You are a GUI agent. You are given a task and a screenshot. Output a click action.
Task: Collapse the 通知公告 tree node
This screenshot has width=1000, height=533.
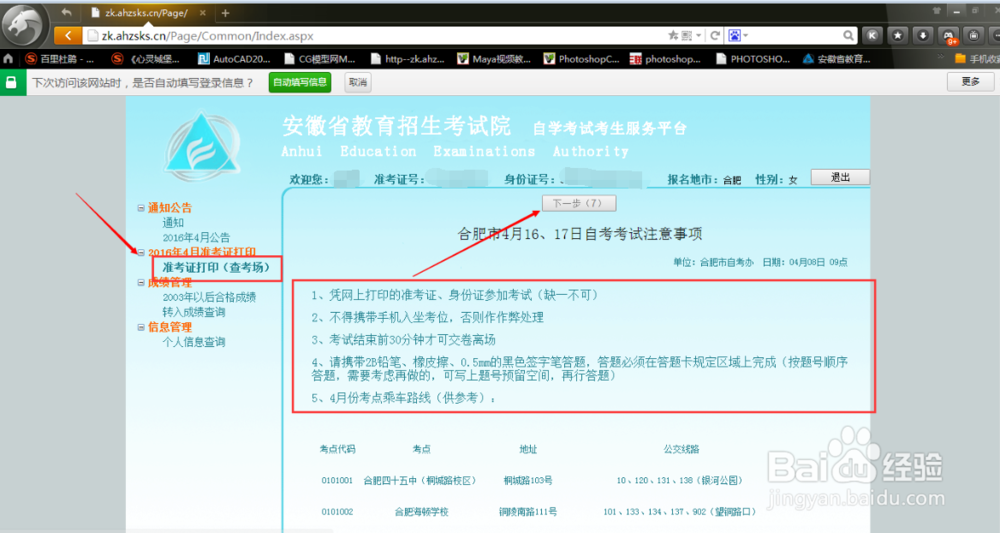pyautogui.click(x=141, y=208)
